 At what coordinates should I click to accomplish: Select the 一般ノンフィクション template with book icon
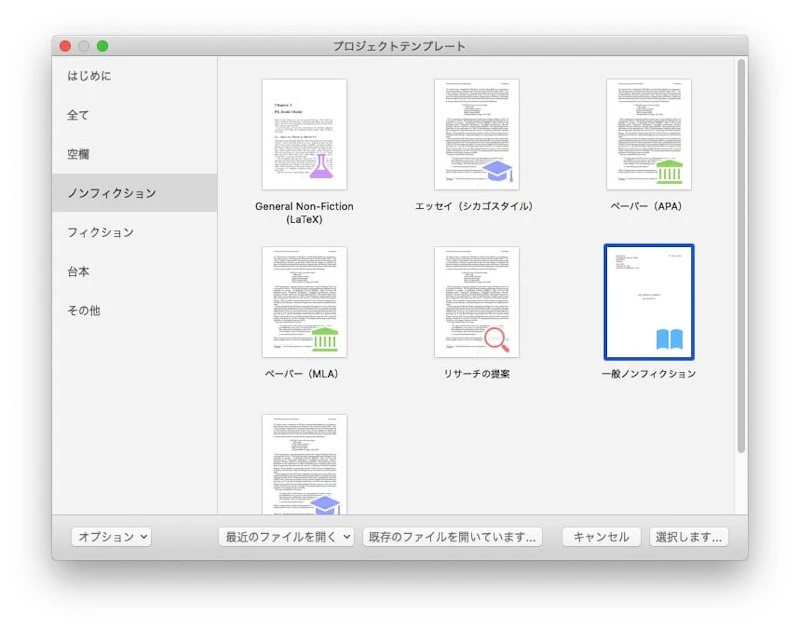point(648,302)
